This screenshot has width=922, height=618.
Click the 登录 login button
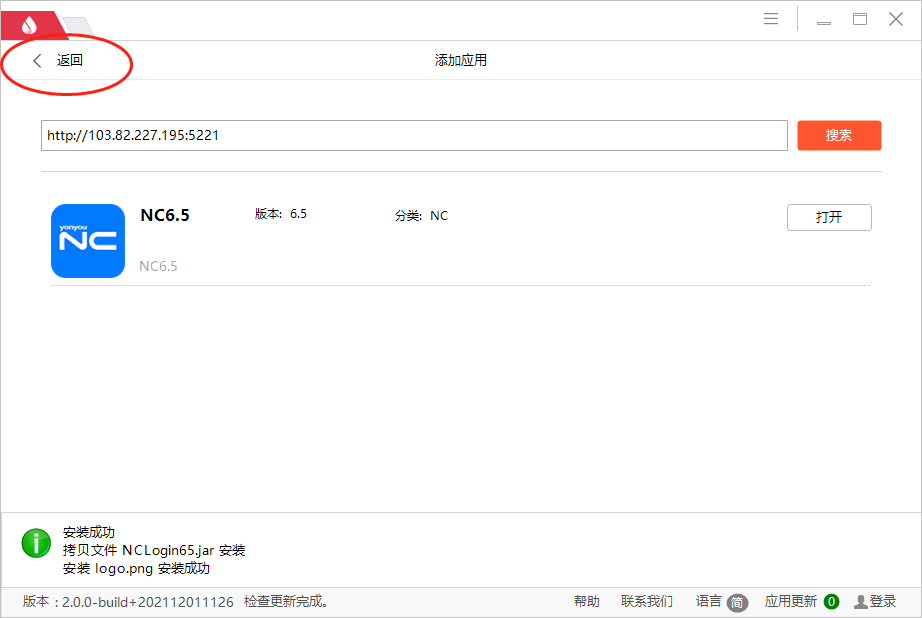(x=875, y=602)
